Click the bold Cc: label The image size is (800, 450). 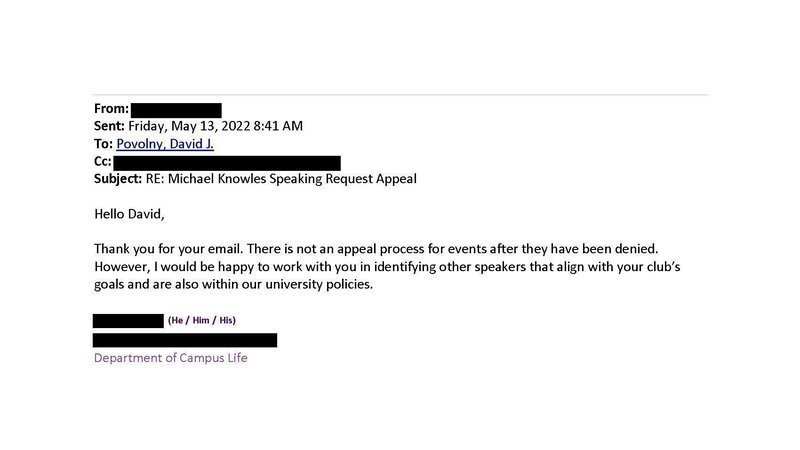[x=103, y=162]
